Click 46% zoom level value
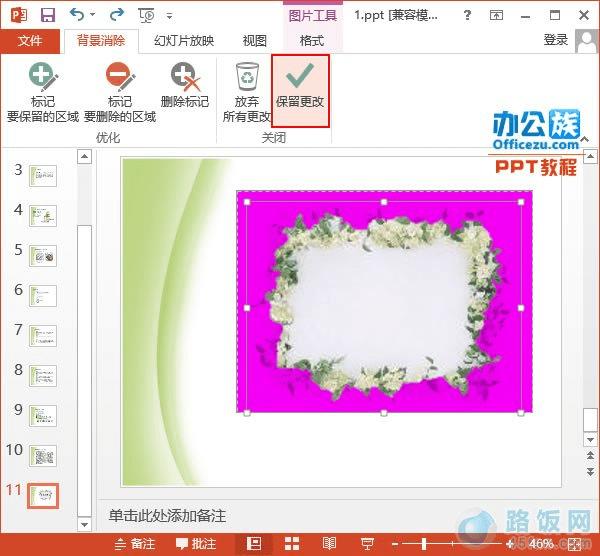 pos(541,544)
